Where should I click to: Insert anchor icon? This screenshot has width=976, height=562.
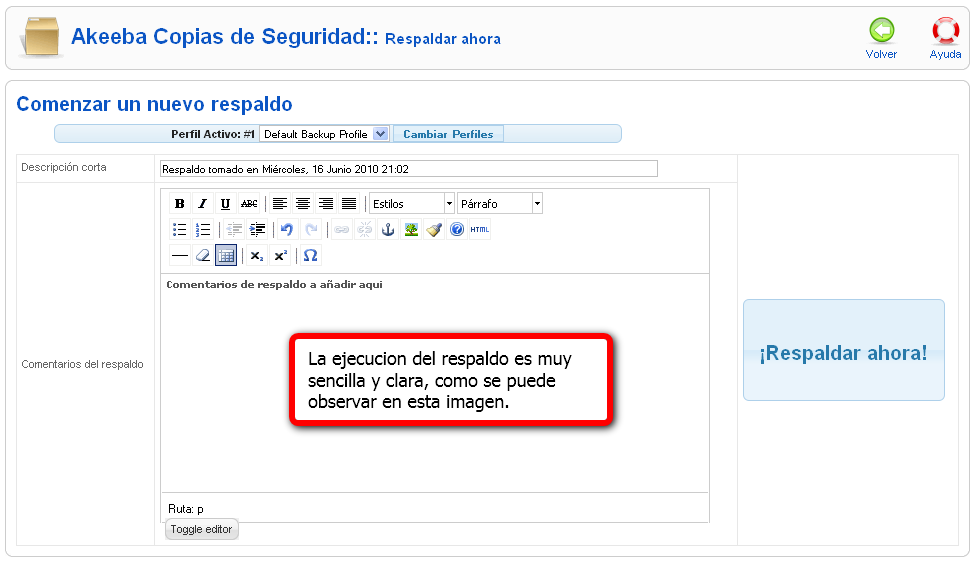388,230
